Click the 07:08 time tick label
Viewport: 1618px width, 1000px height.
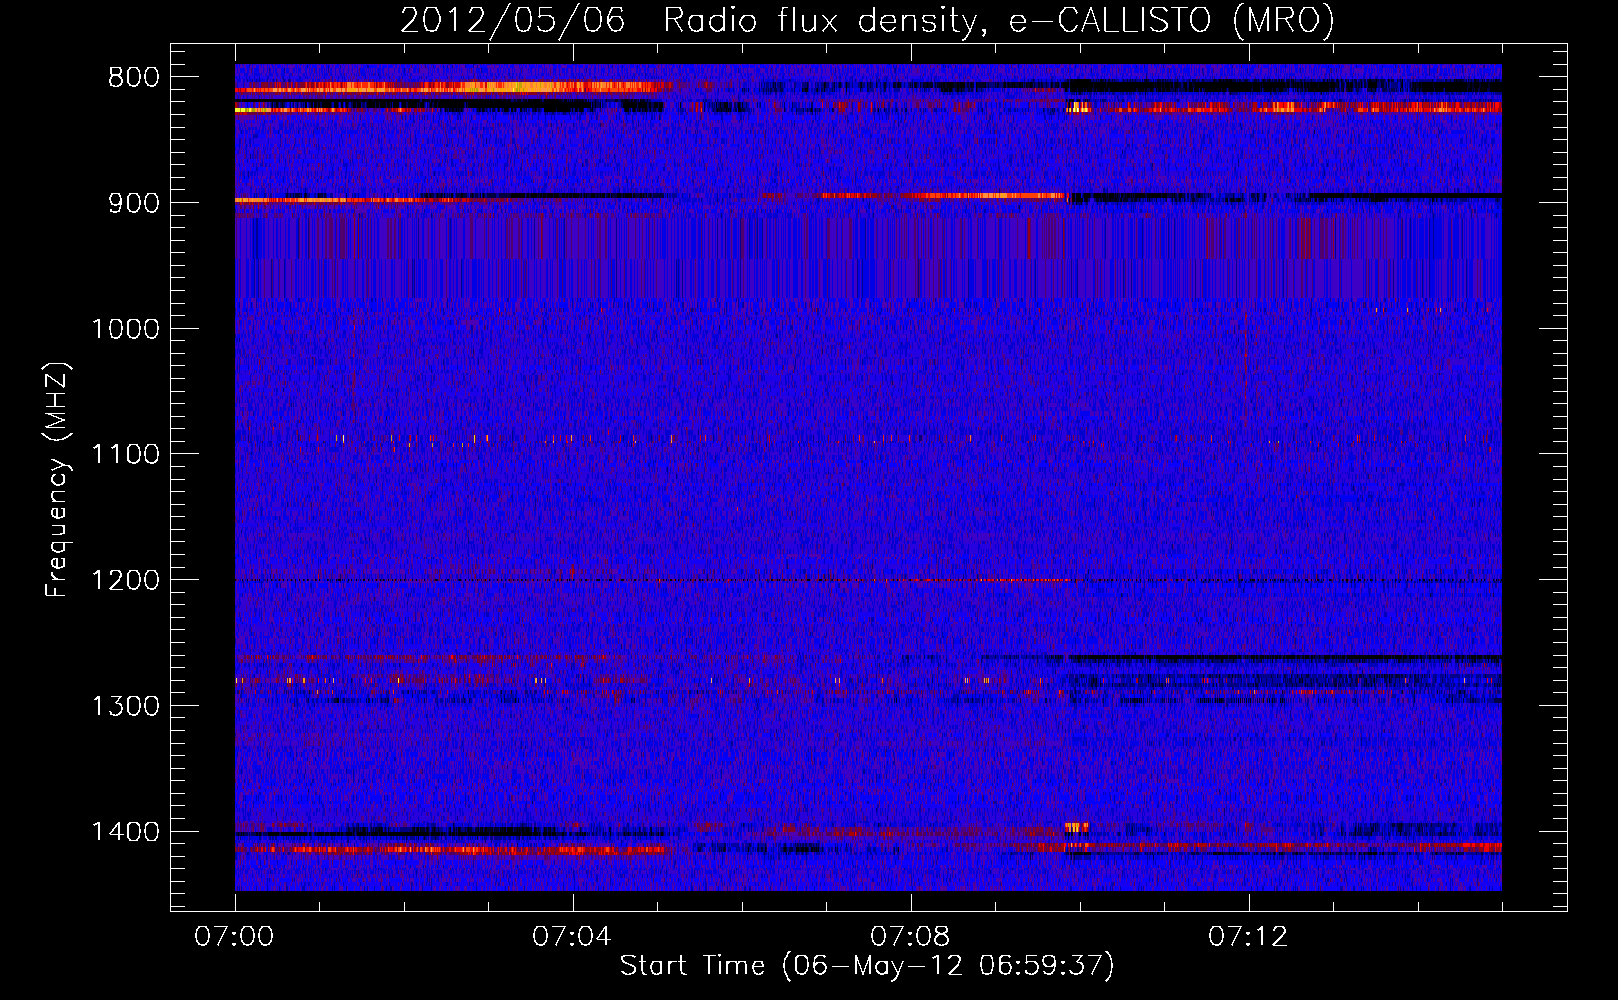(x=910, y=937)
